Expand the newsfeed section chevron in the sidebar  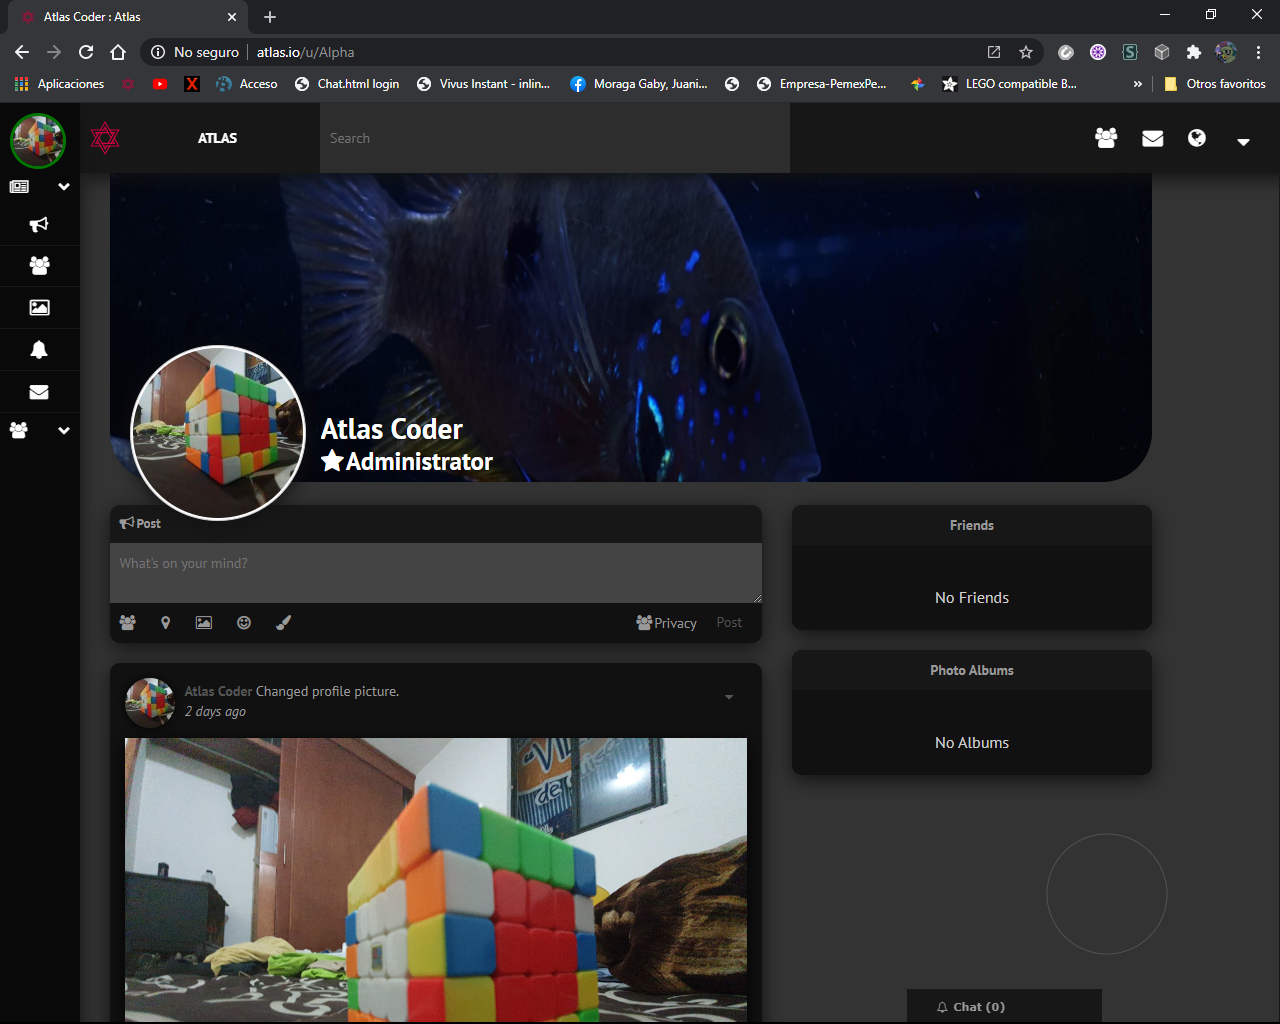tap(63, 187)
